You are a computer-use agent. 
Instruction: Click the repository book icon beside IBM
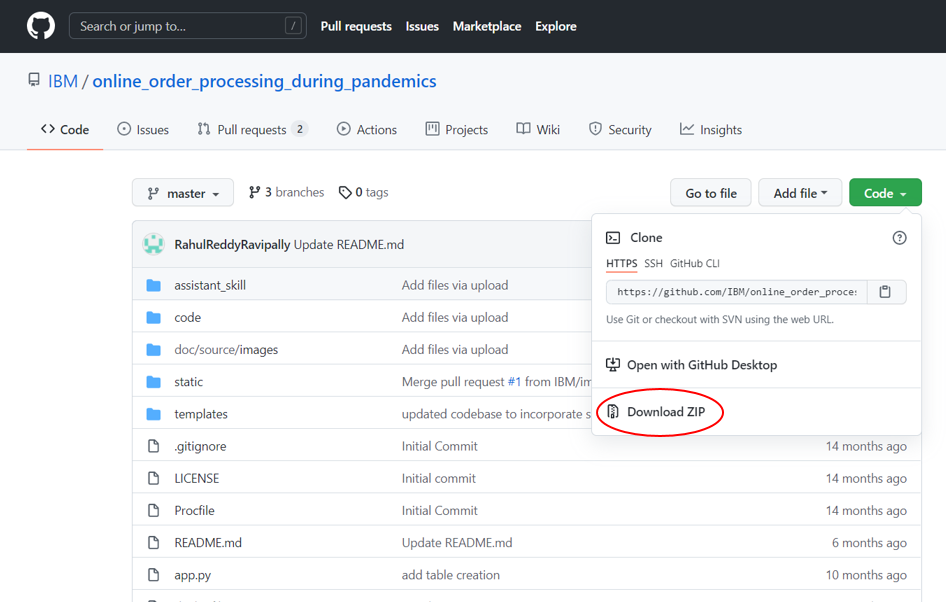coord(34,80)
